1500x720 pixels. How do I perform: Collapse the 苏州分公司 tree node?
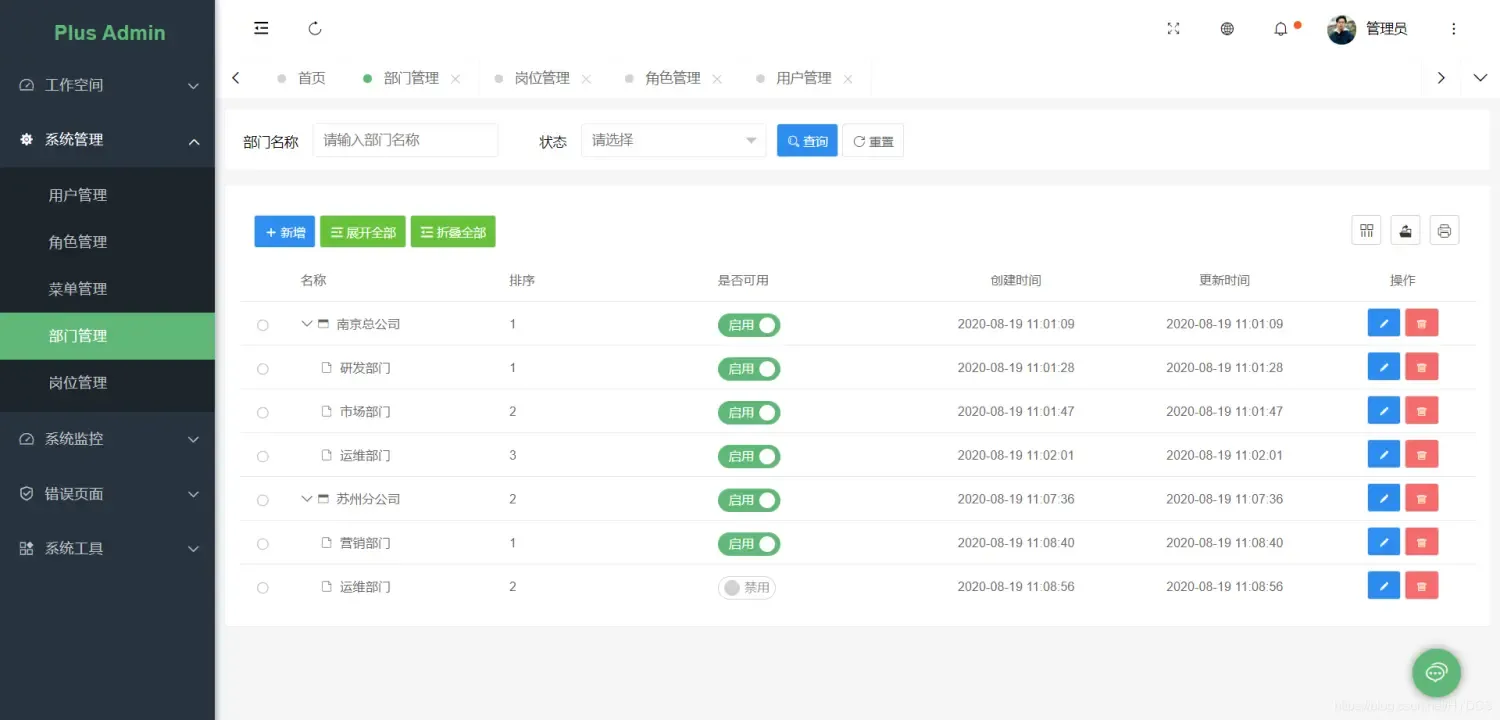coord(306,499)
